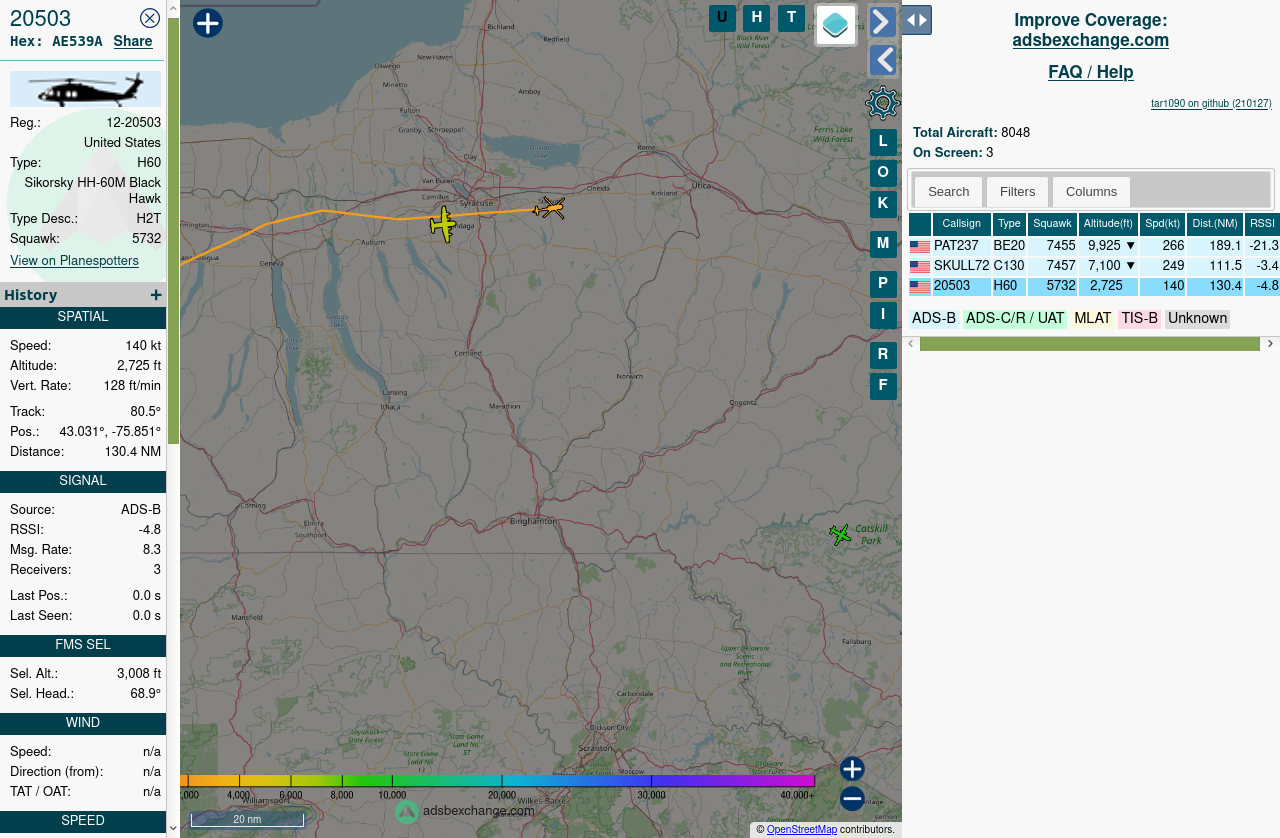Click the Share link next to the hex code

pos(133,41)
